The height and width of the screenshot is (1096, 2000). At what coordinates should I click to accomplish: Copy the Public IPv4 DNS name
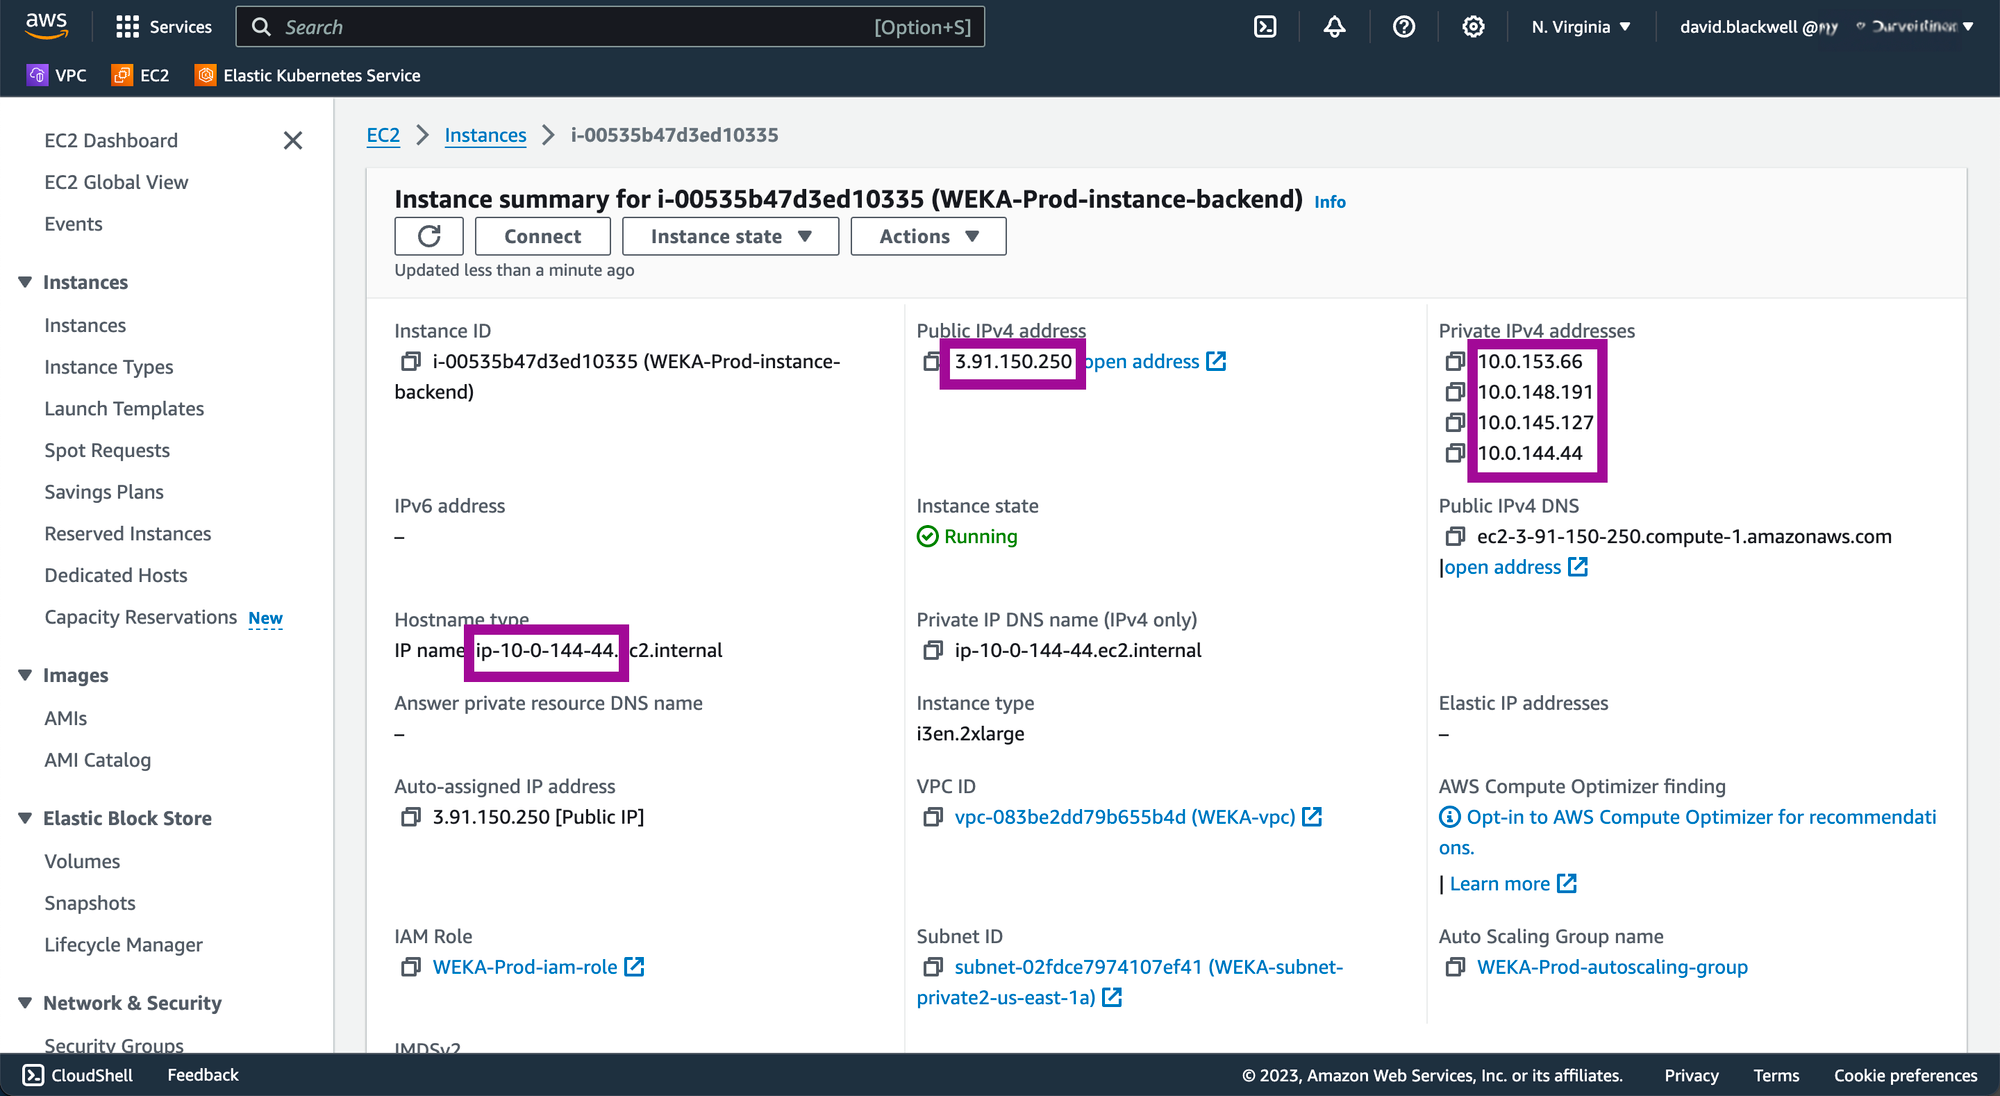pyautogui.click(x=1455, y=537)
